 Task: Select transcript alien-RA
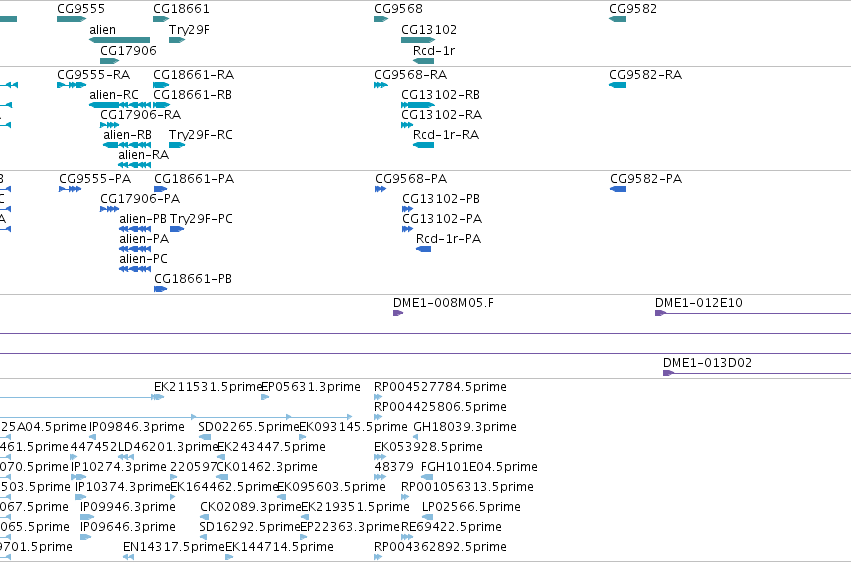pos(135,165)
